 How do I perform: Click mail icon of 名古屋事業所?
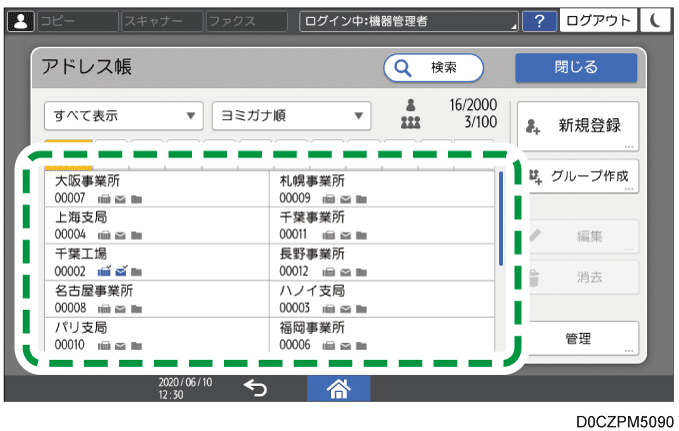tap(120, 309)
